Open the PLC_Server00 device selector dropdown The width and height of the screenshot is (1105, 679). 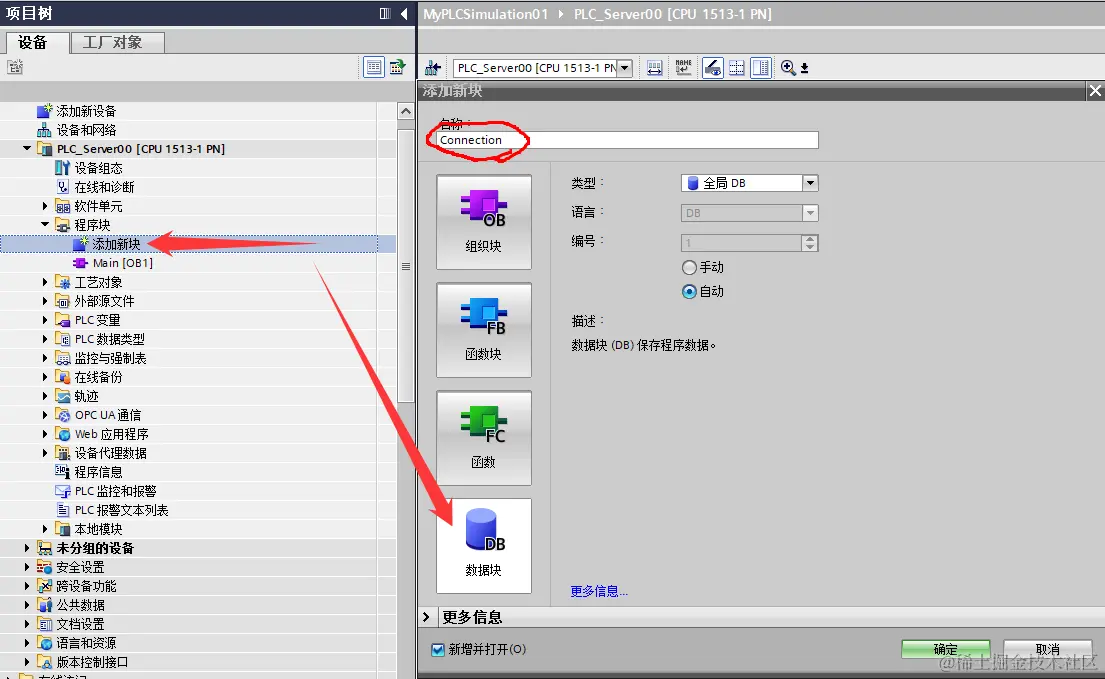click(x=624, y=68)
